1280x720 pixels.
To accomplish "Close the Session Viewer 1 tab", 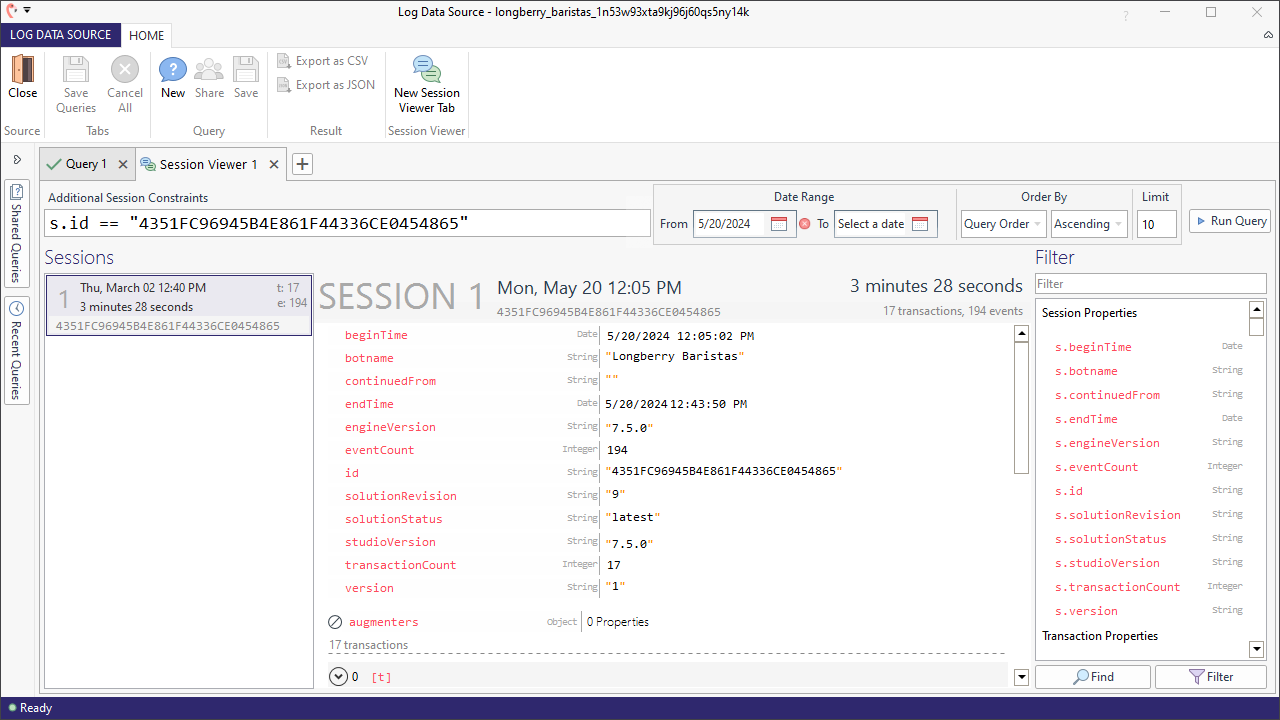I will pos(274,164).
